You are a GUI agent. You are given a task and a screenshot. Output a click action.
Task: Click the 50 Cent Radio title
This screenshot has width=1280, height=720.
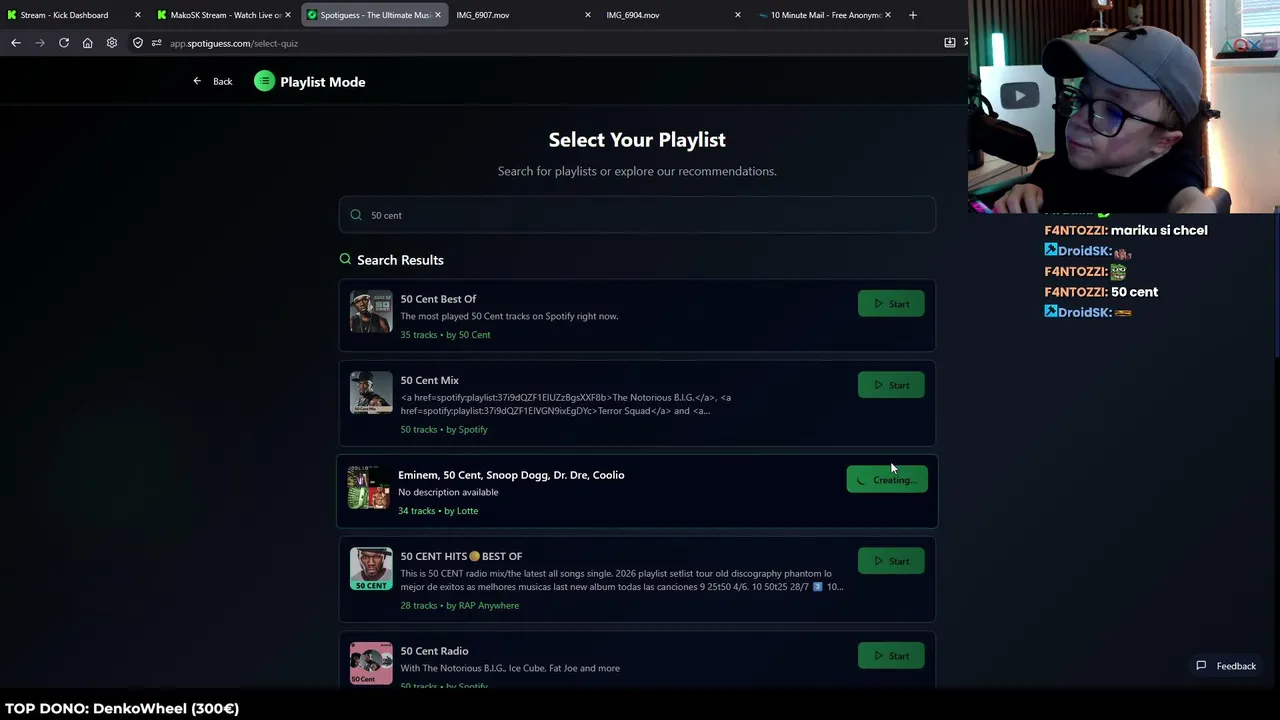[x=434, y=651]
